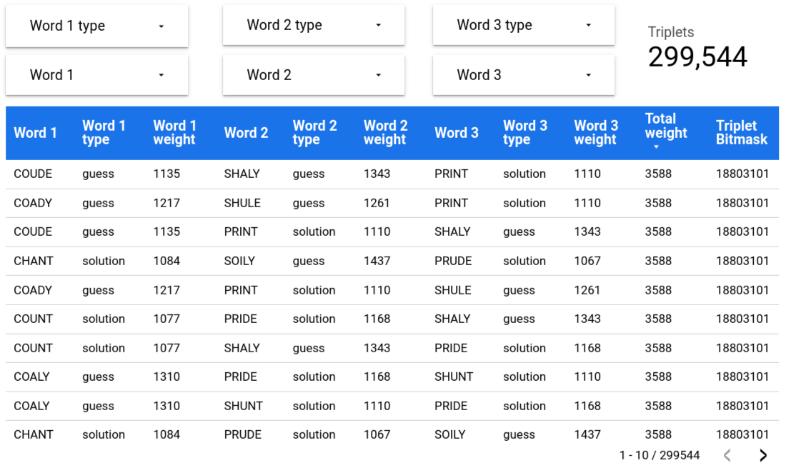Expand the Word 2 filter dropdown
Screen dimensions: 786x468
point(314,75)
